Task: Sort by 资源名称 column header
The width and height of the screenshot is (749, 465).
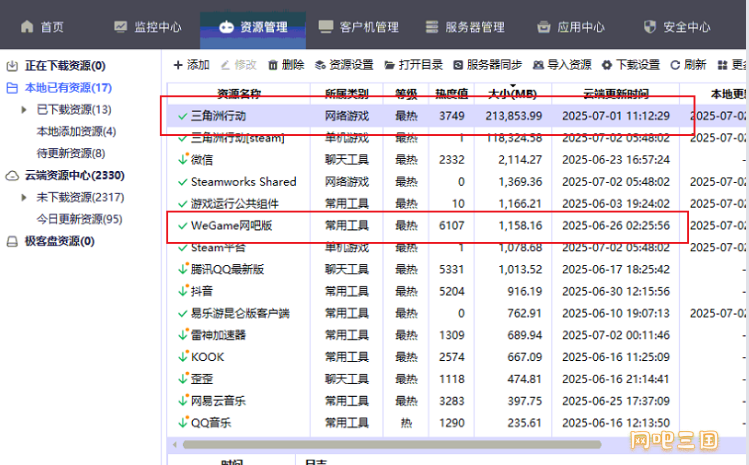Action: pyautogui.click(x=239, y=94)
